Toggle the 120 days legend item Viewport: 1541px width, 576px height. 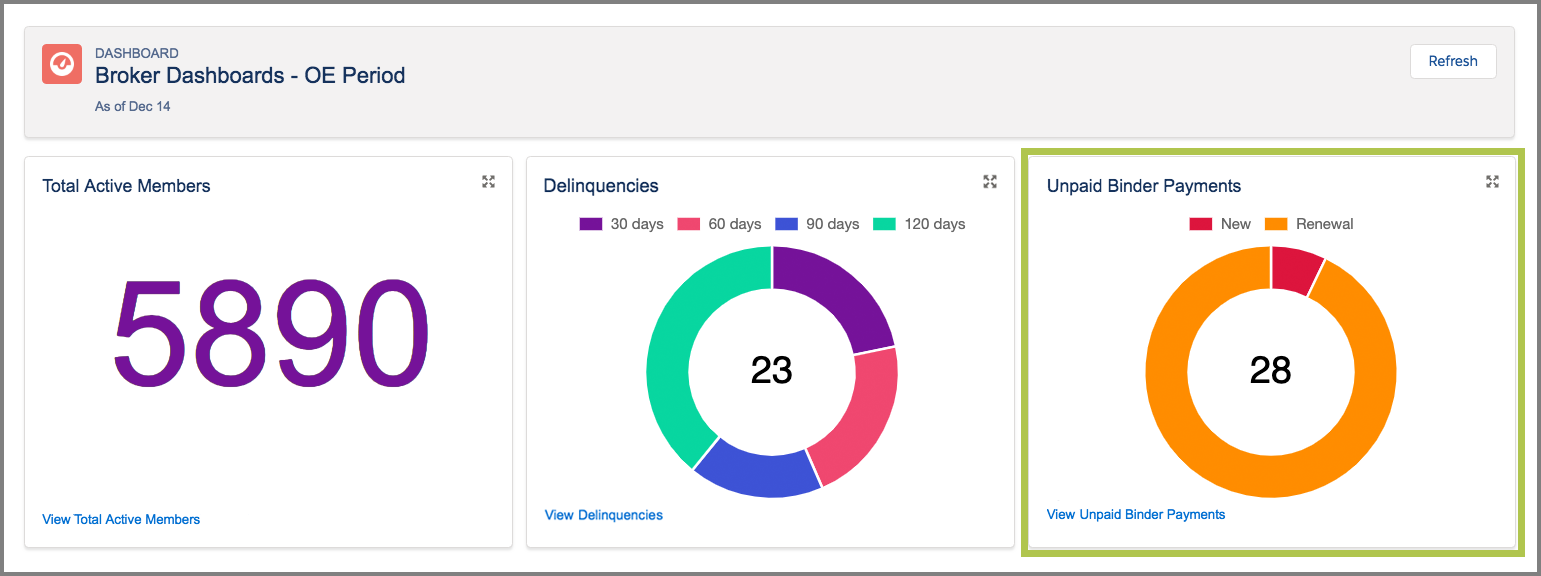pyautogui.click(x=919, y=224)
